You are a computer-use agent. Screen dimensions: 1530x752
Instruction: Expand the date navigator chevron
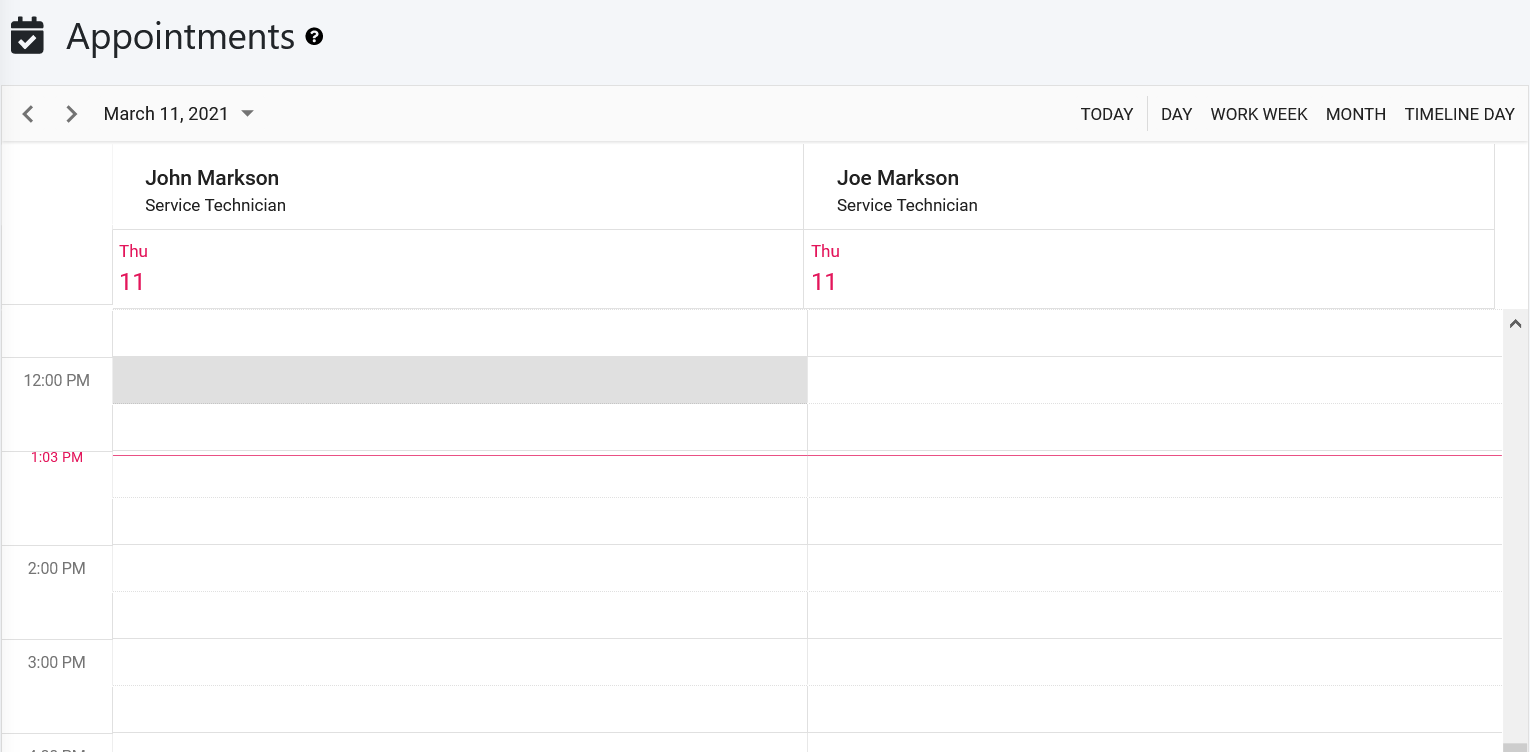pyautogui.click(x=247, y=113)
